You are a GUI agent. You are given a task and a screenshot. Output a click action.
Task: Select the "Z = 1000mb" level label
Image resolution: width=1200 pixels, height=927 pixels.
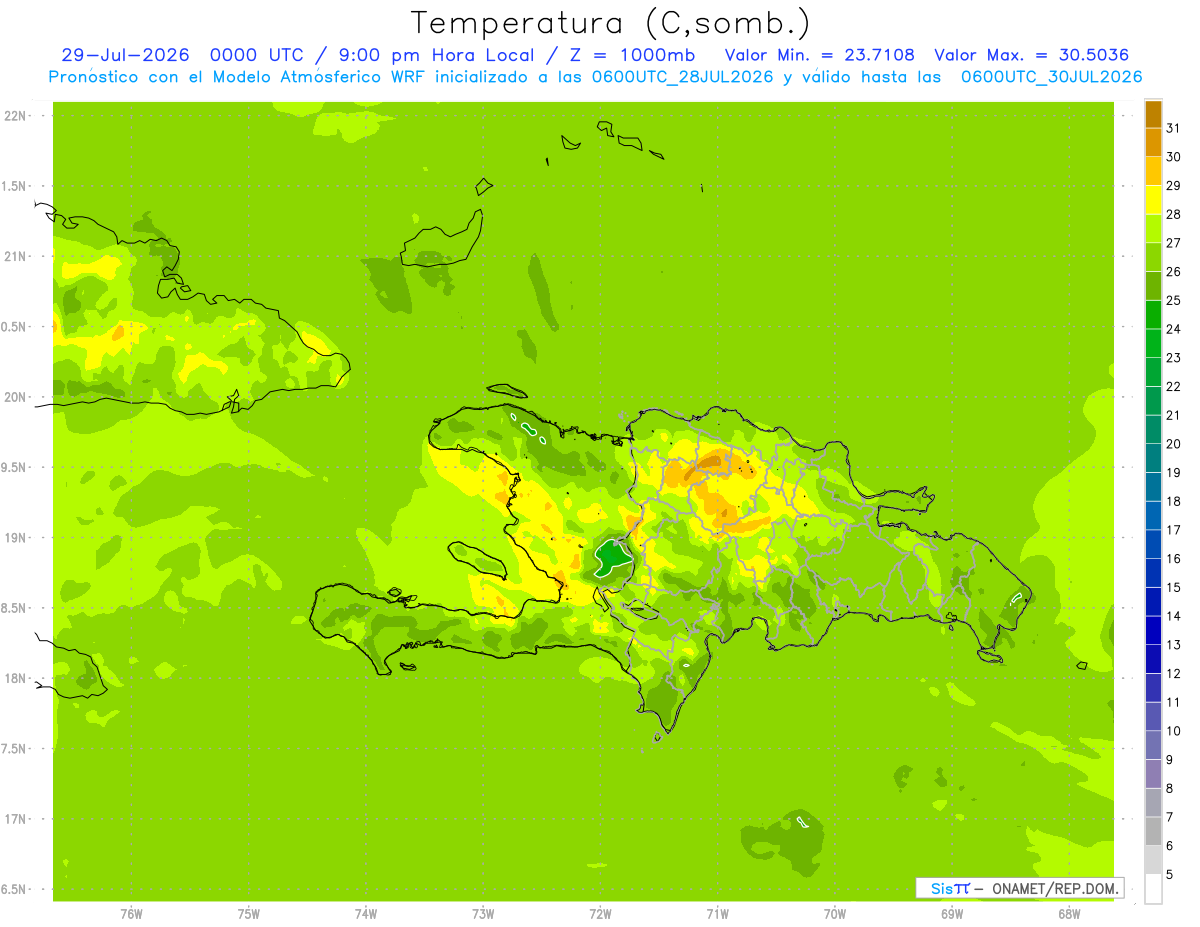[632, 55]
